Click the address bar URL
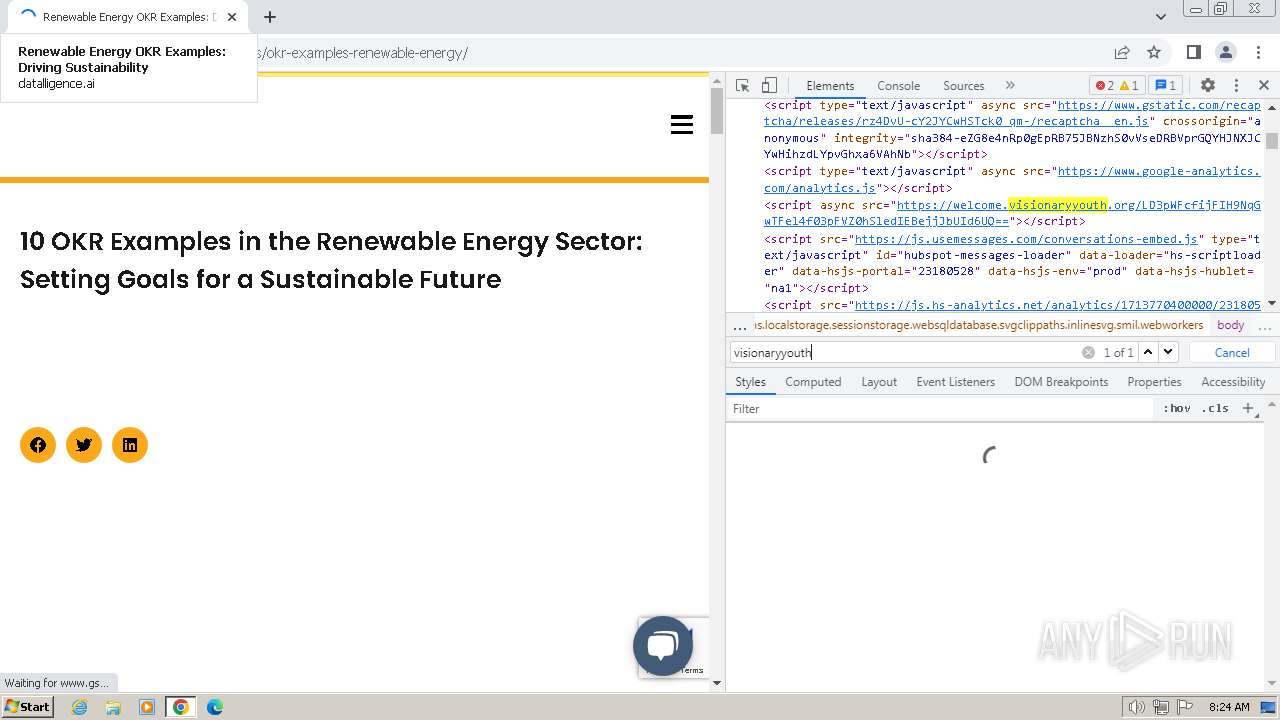This screenshot has width=1280, height=720. 364,53
